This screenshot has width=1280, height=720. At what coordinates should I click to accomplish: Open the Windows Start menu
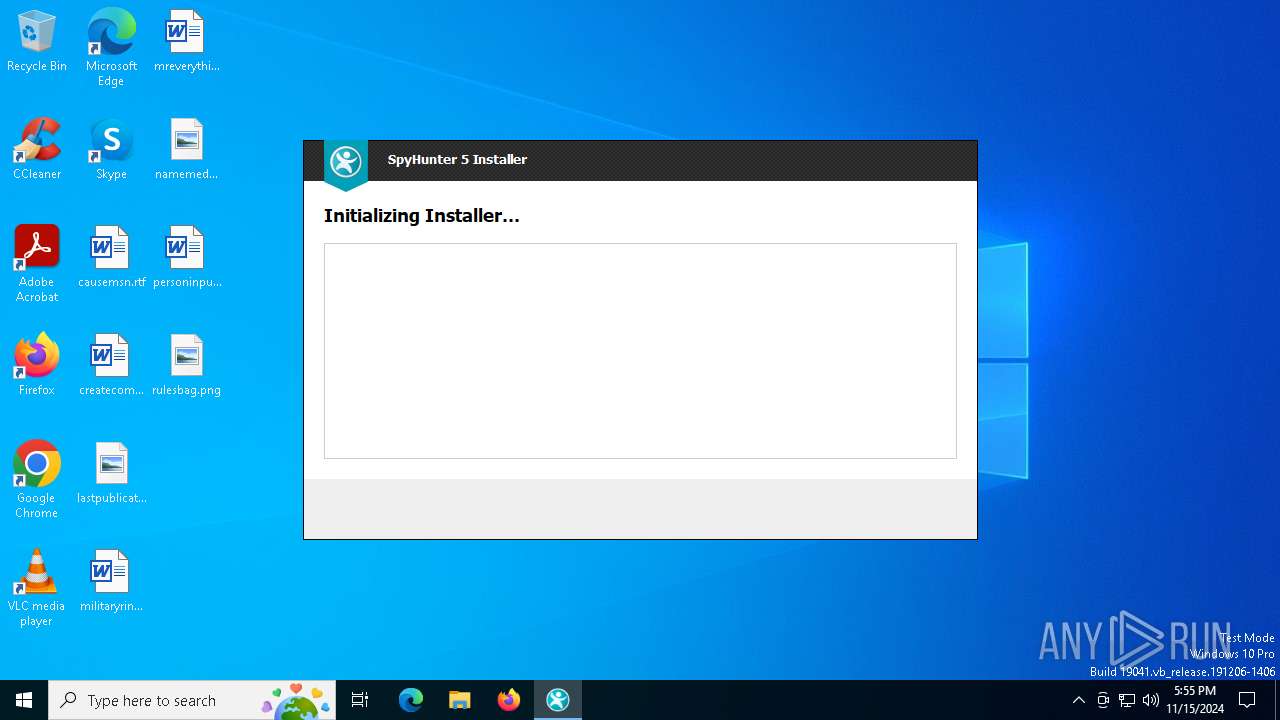click(x=24, y=700)
